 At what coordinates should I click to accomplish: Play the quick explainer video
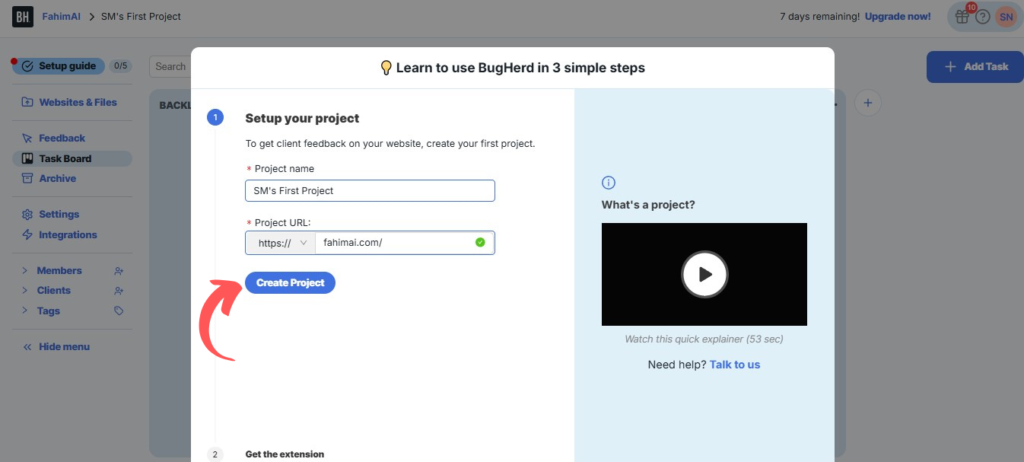coord(704,274)
